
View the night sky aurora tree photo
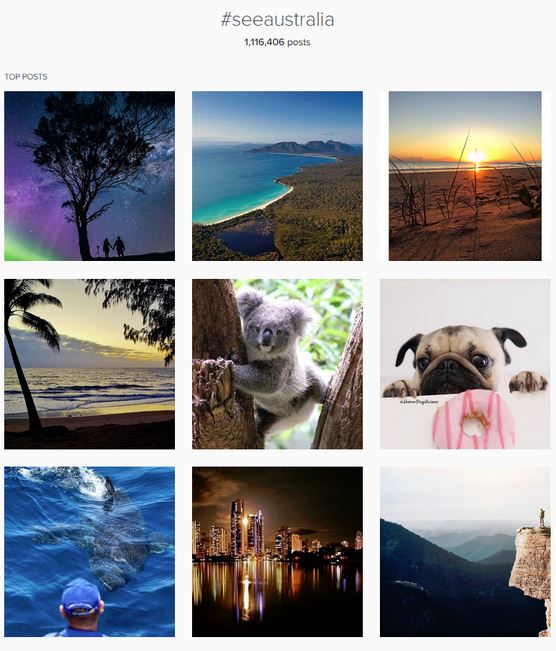89,176
